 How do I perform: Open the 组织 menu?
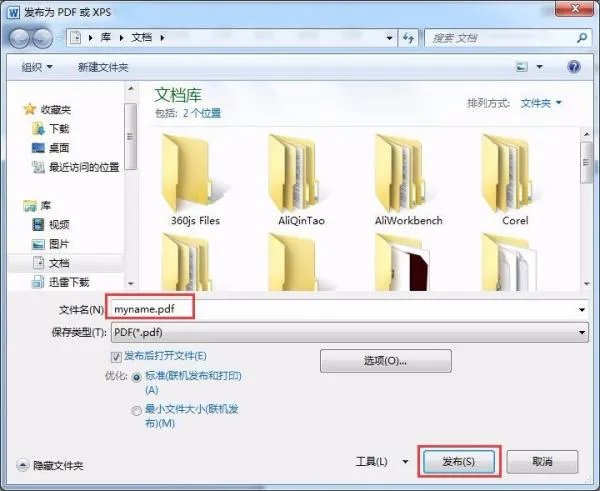coord(37,67)
